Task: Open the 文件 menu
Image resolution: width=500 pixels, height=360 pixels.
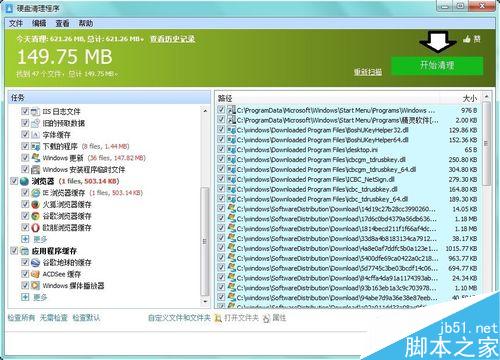Action: (16, 23)
